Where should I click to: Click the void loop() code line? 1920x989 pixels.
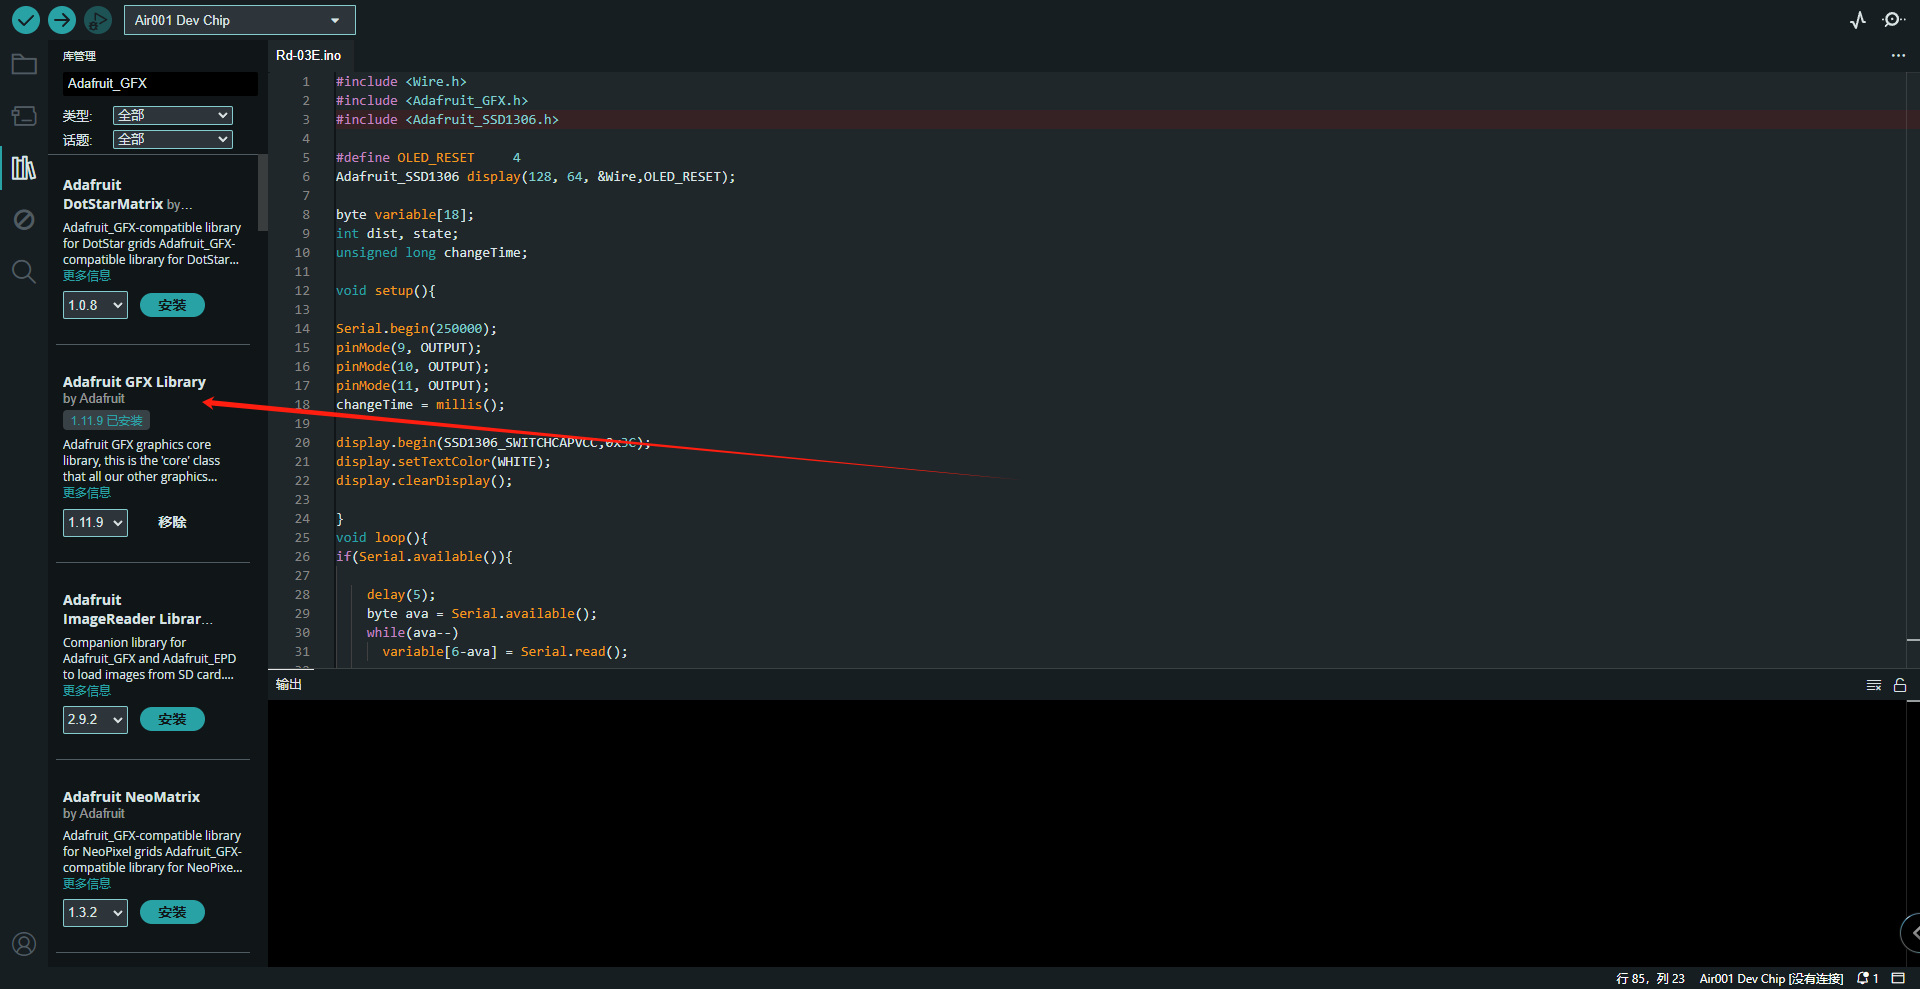382,538
